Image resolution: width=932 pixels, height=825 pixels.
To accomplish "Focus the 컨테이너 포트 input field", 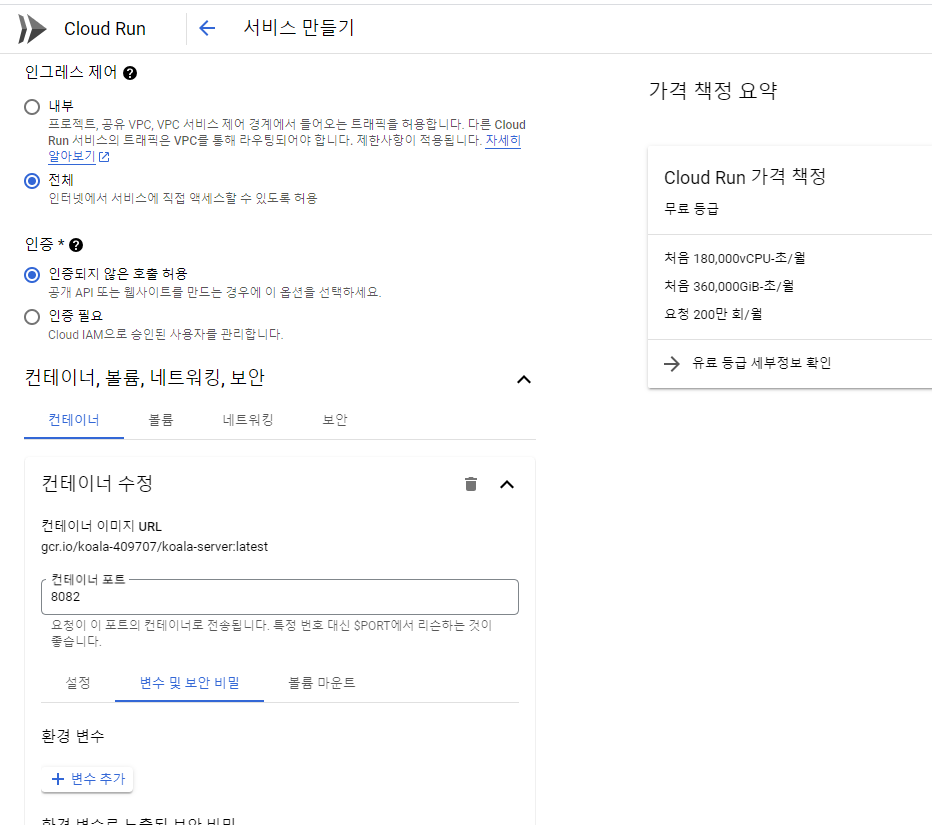I will (x=280, y=597).
